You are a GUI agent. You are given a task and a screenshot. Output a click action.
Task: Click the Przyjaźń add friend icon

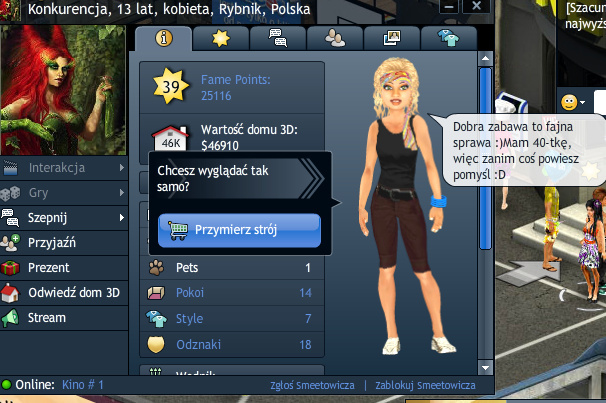pos(10,243)
